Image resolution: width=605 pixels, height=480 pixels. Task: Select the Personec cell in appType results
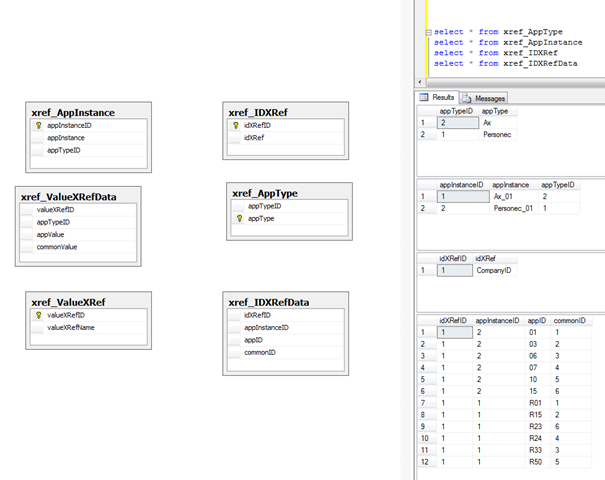click(x=500, y=134)
